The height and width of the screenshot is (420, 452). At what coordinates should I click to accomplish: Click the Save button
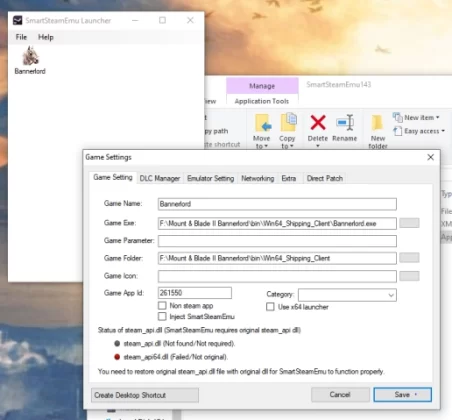pyautogui.click(x=402, y=395)
